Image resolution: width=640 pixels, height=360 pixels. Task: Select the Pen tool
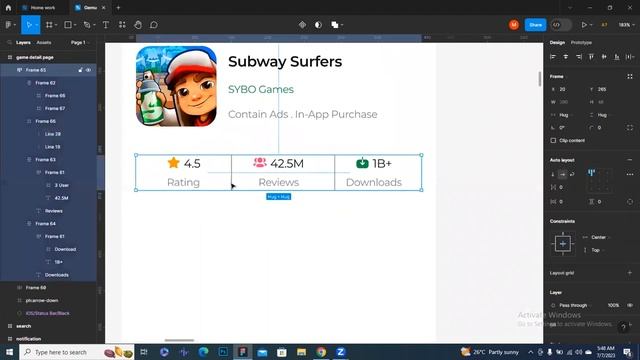click(87, 25)
